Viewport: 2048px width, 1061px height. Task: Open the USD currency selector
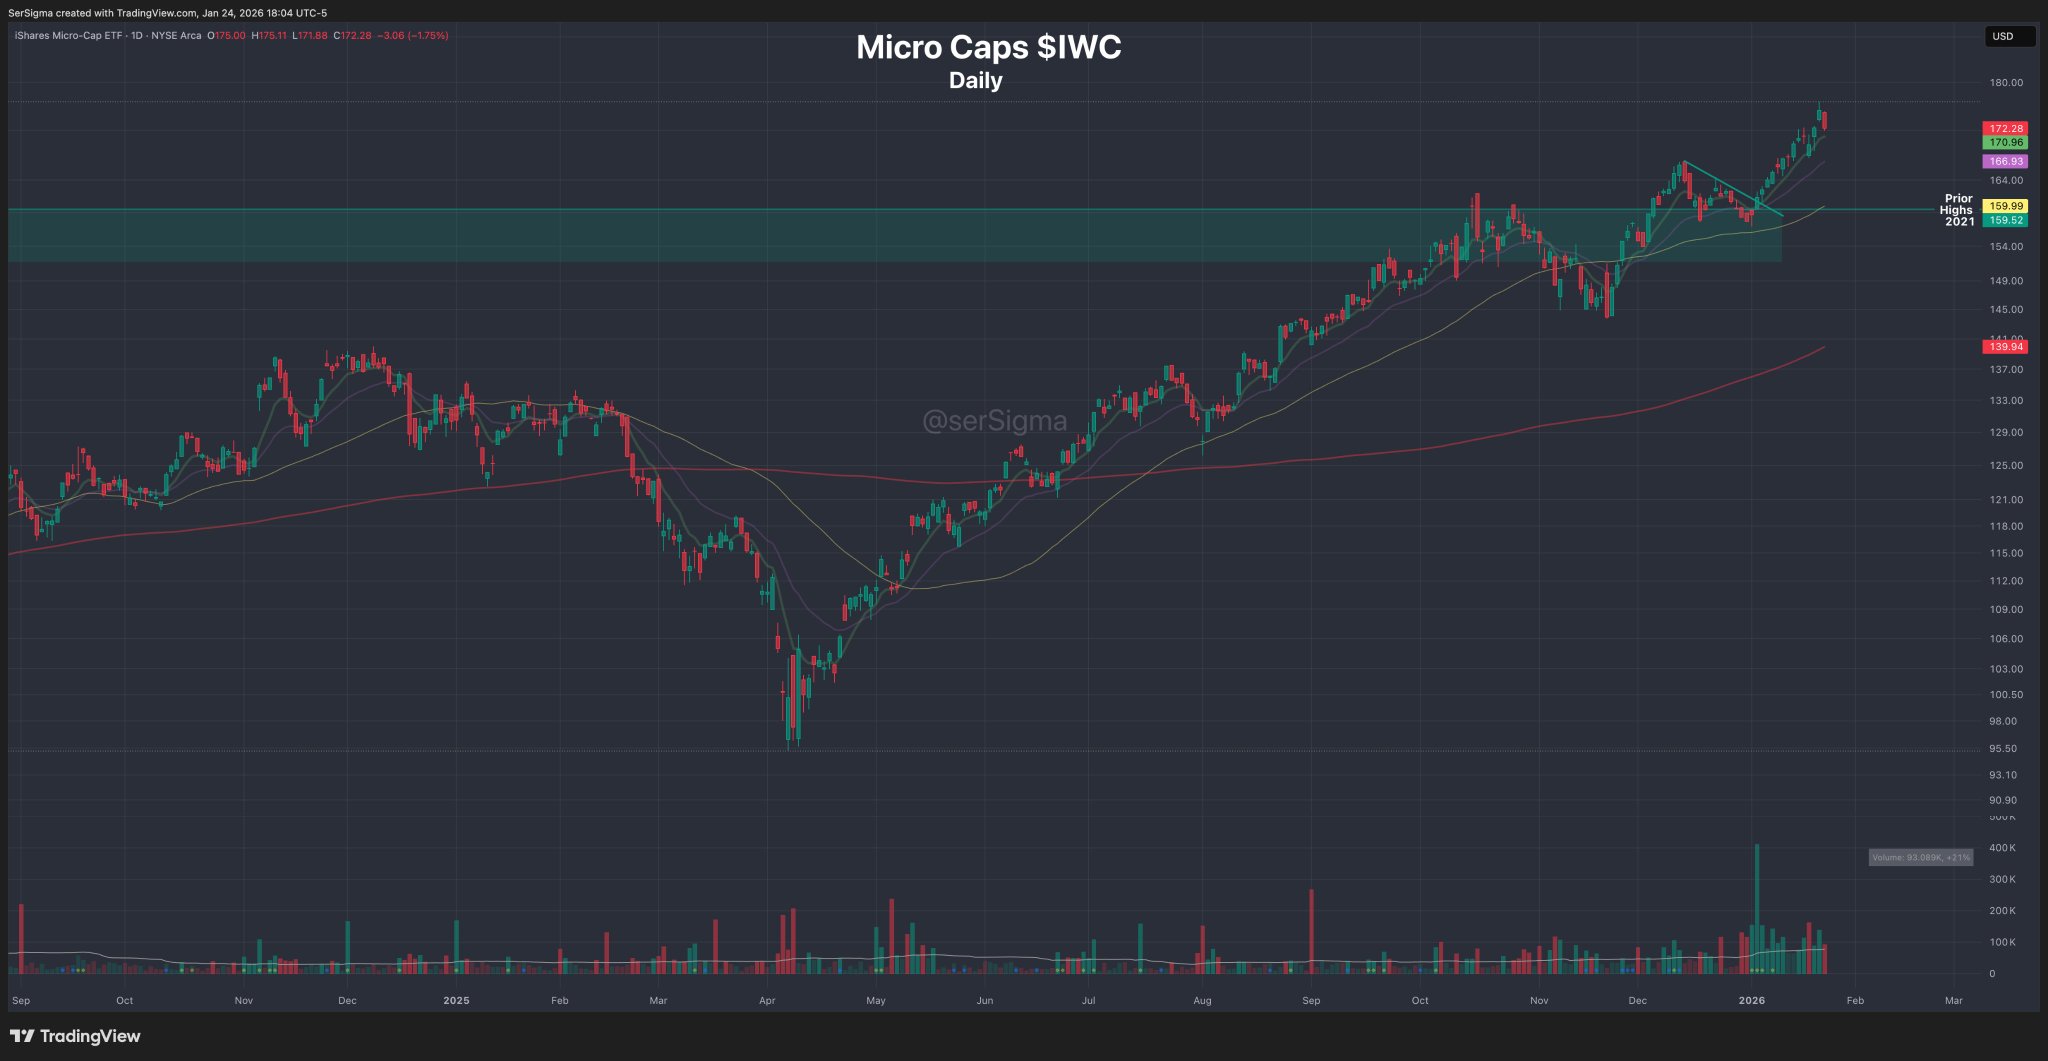pyautogui.click(x=2008, y=36)
